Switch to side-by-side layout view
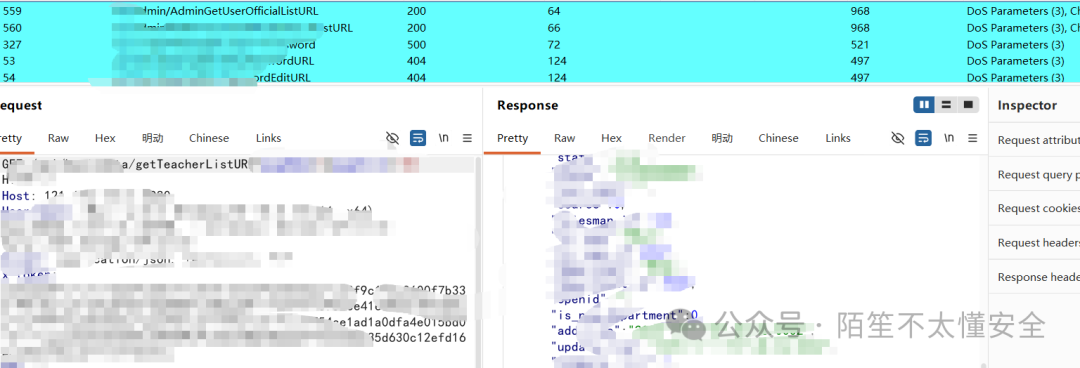Viewport: 1080px width, 368px height. (x=924, y=105)
